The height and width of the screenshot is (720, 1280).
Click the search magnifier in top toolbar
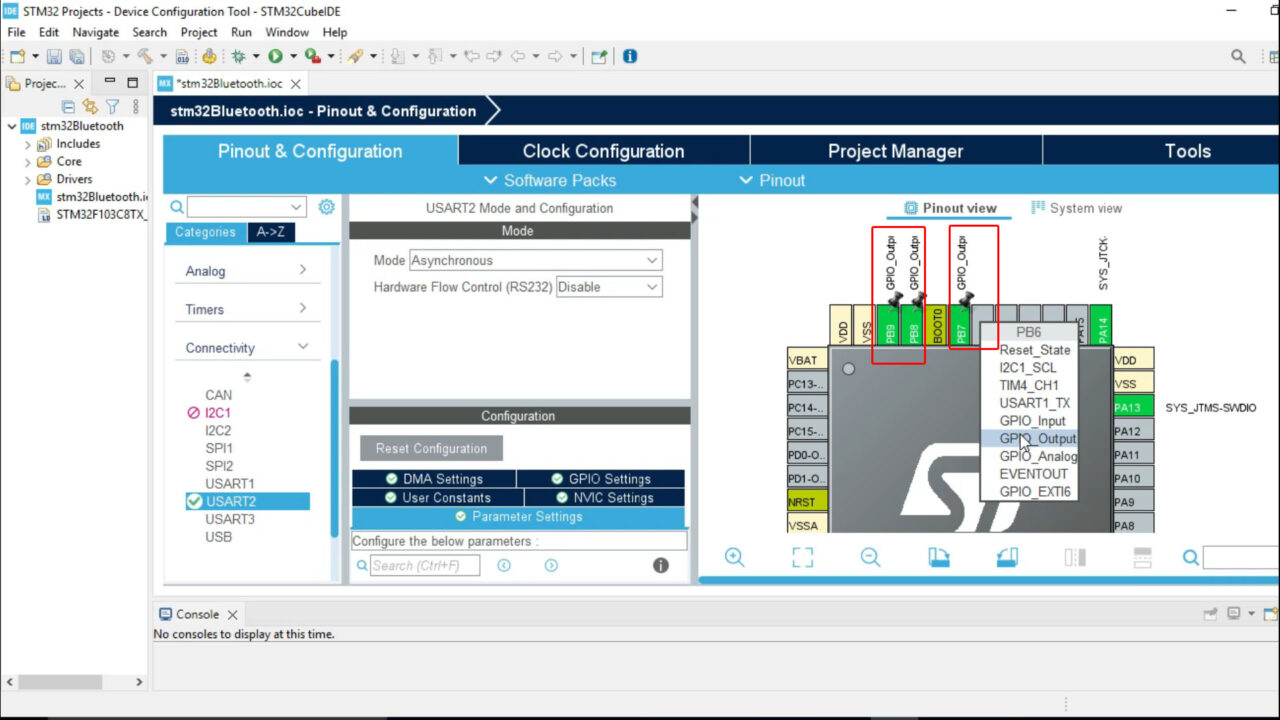click(1239, 56)
